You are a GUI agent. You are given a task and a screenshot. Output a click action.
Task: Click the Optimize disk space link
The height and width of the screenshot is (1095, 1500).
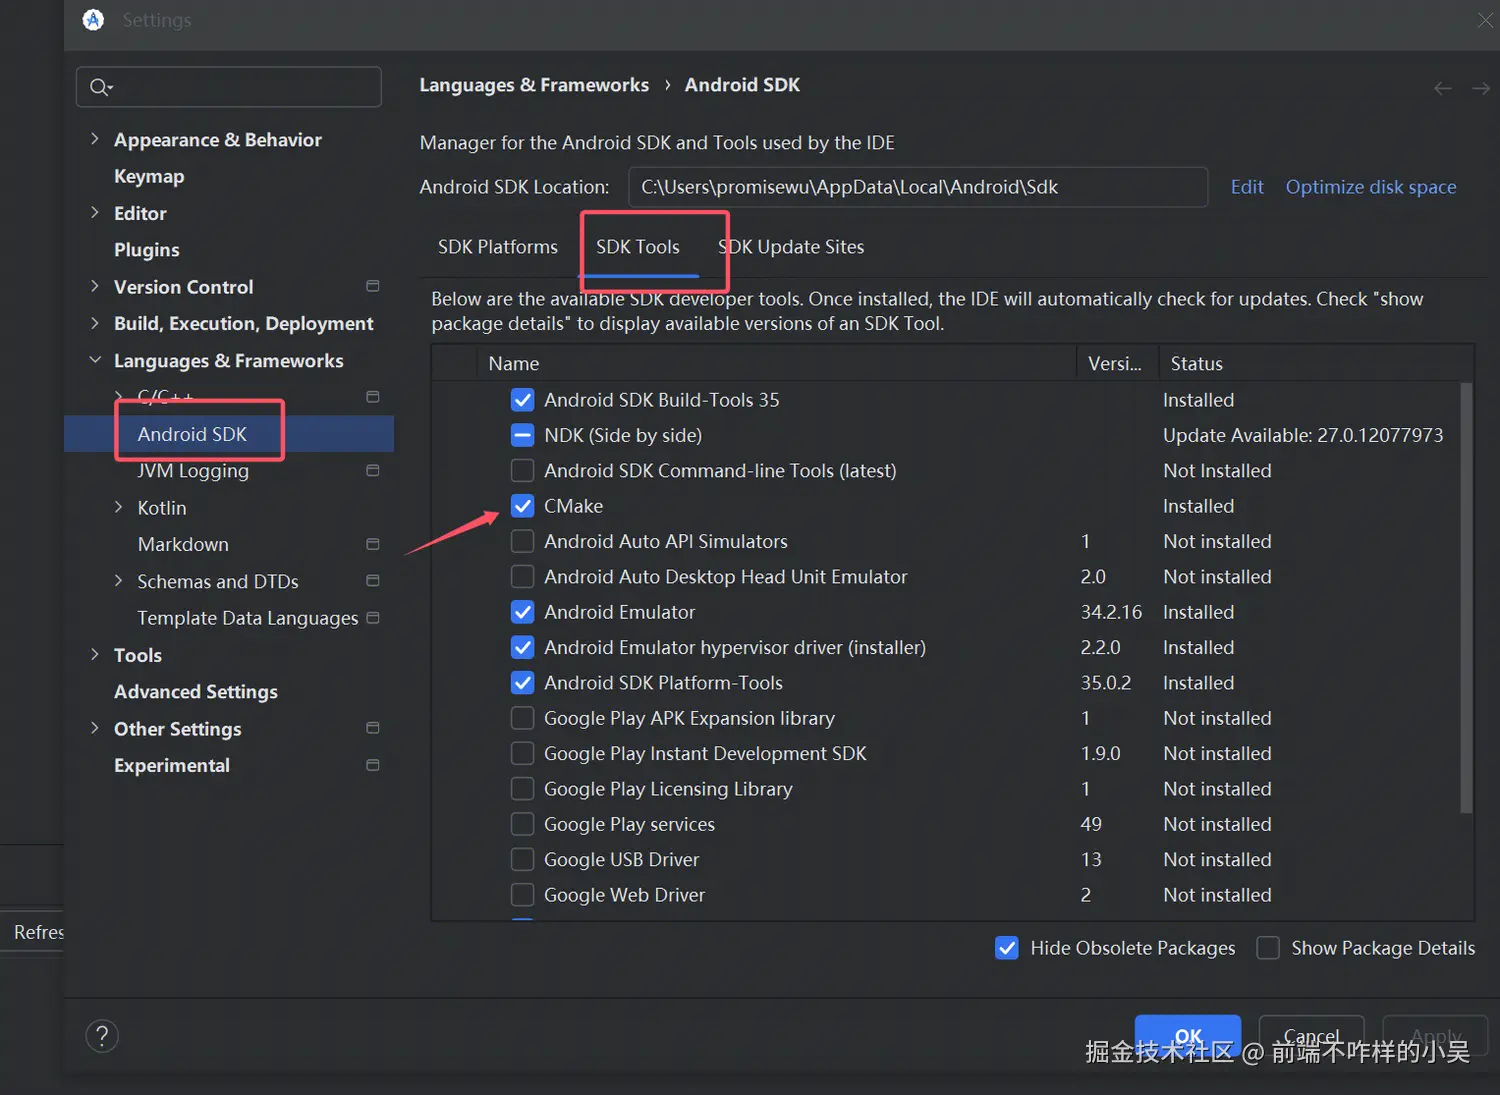tap(1370, 187)
